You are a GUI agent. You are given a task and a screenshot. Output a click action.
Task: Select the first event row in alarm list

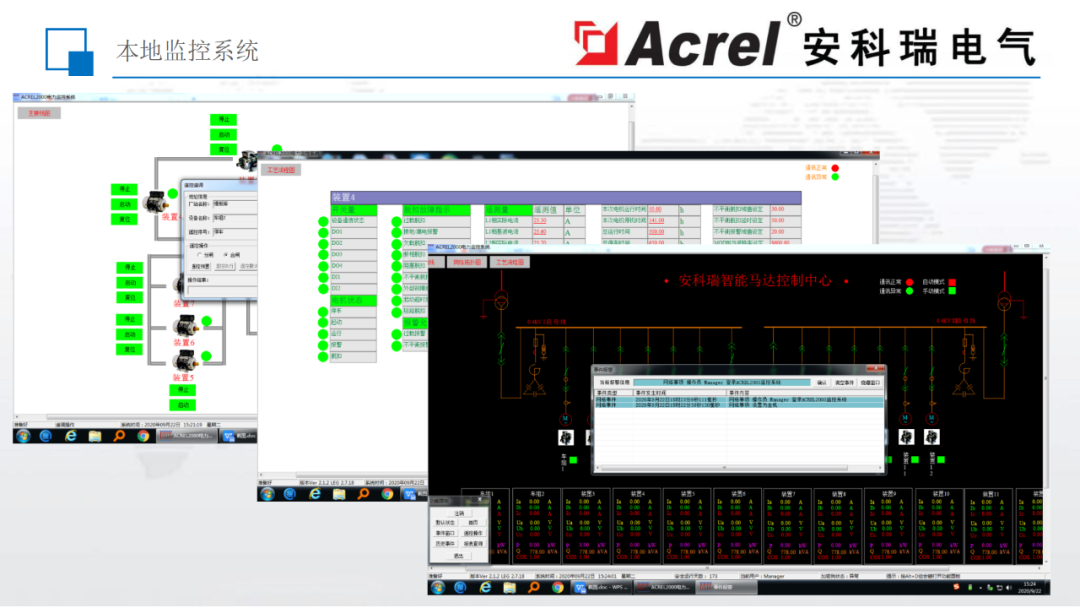(738, 399)
